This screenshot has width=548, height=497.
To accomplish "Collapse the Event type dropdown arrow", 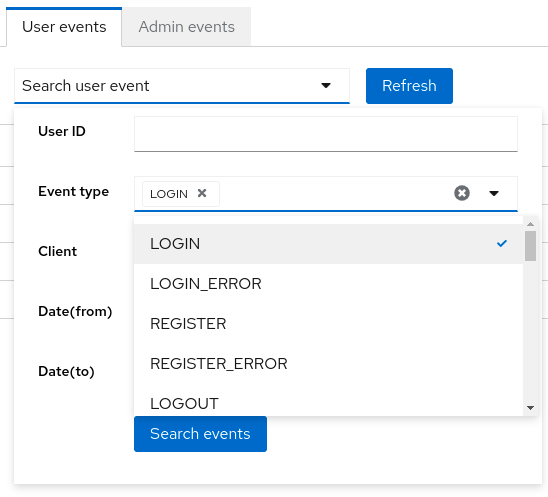I will click(493, 193).
